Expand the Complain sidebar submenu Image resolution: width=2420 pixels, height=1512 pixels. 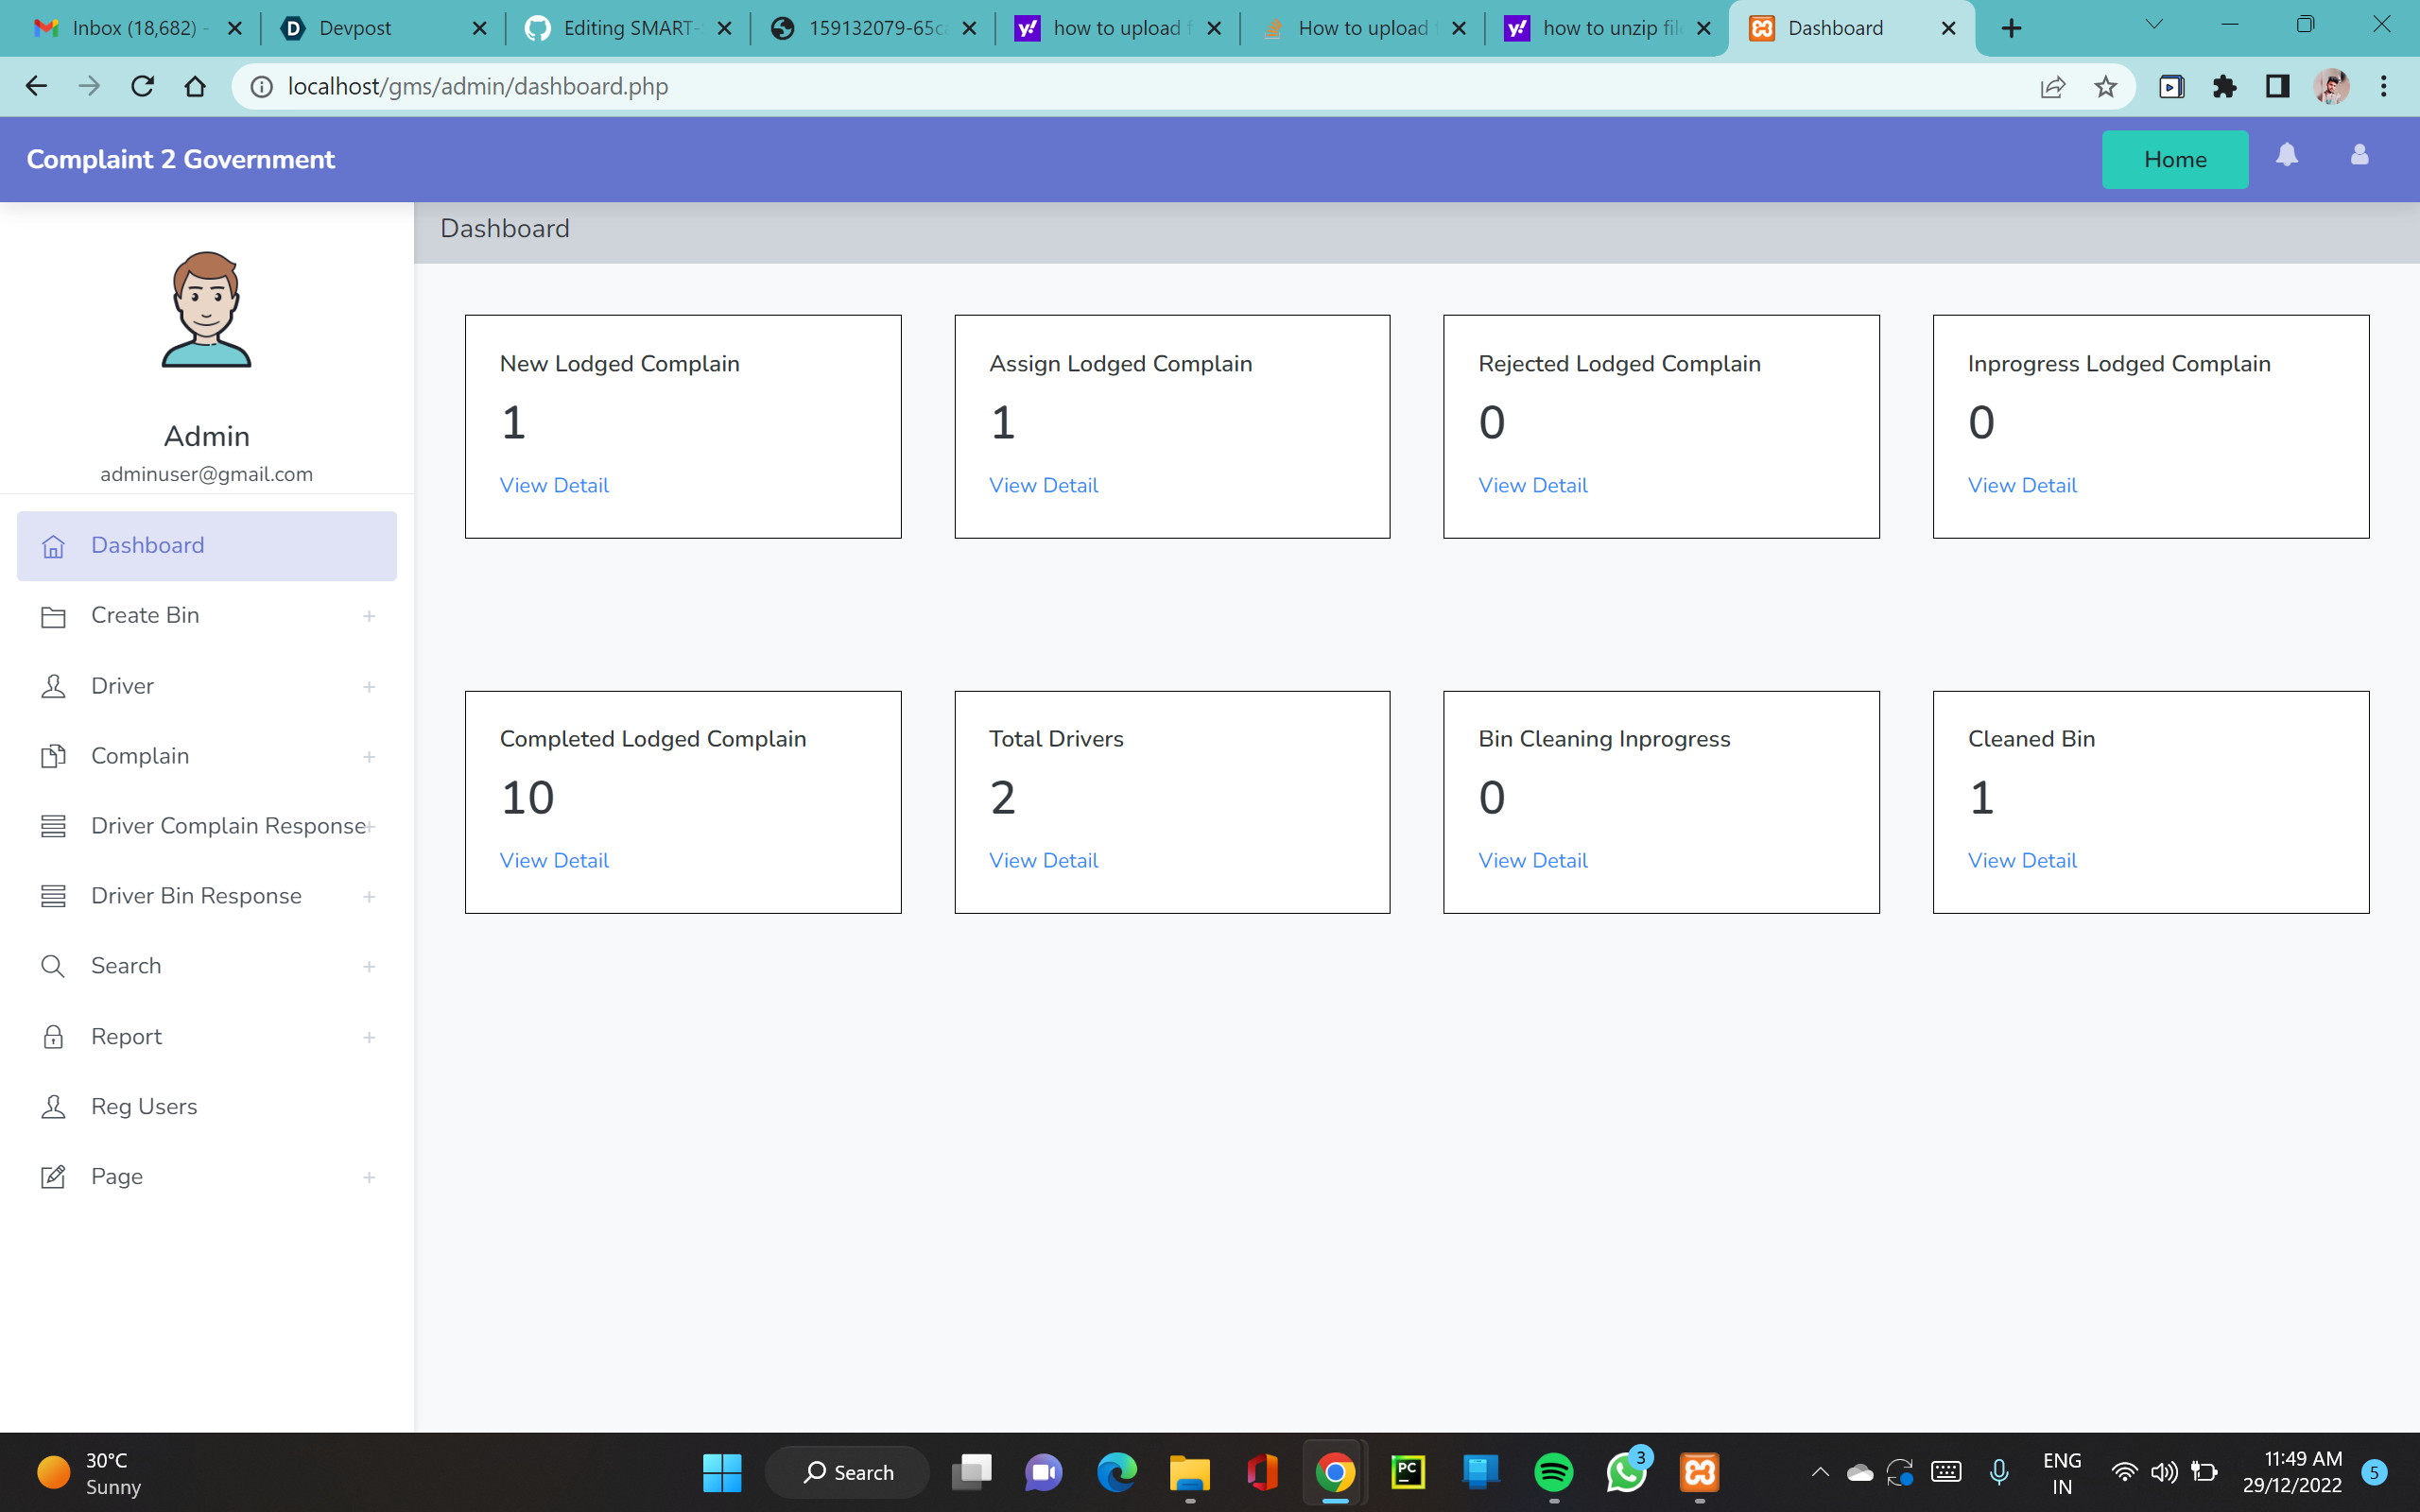(369, 757)
